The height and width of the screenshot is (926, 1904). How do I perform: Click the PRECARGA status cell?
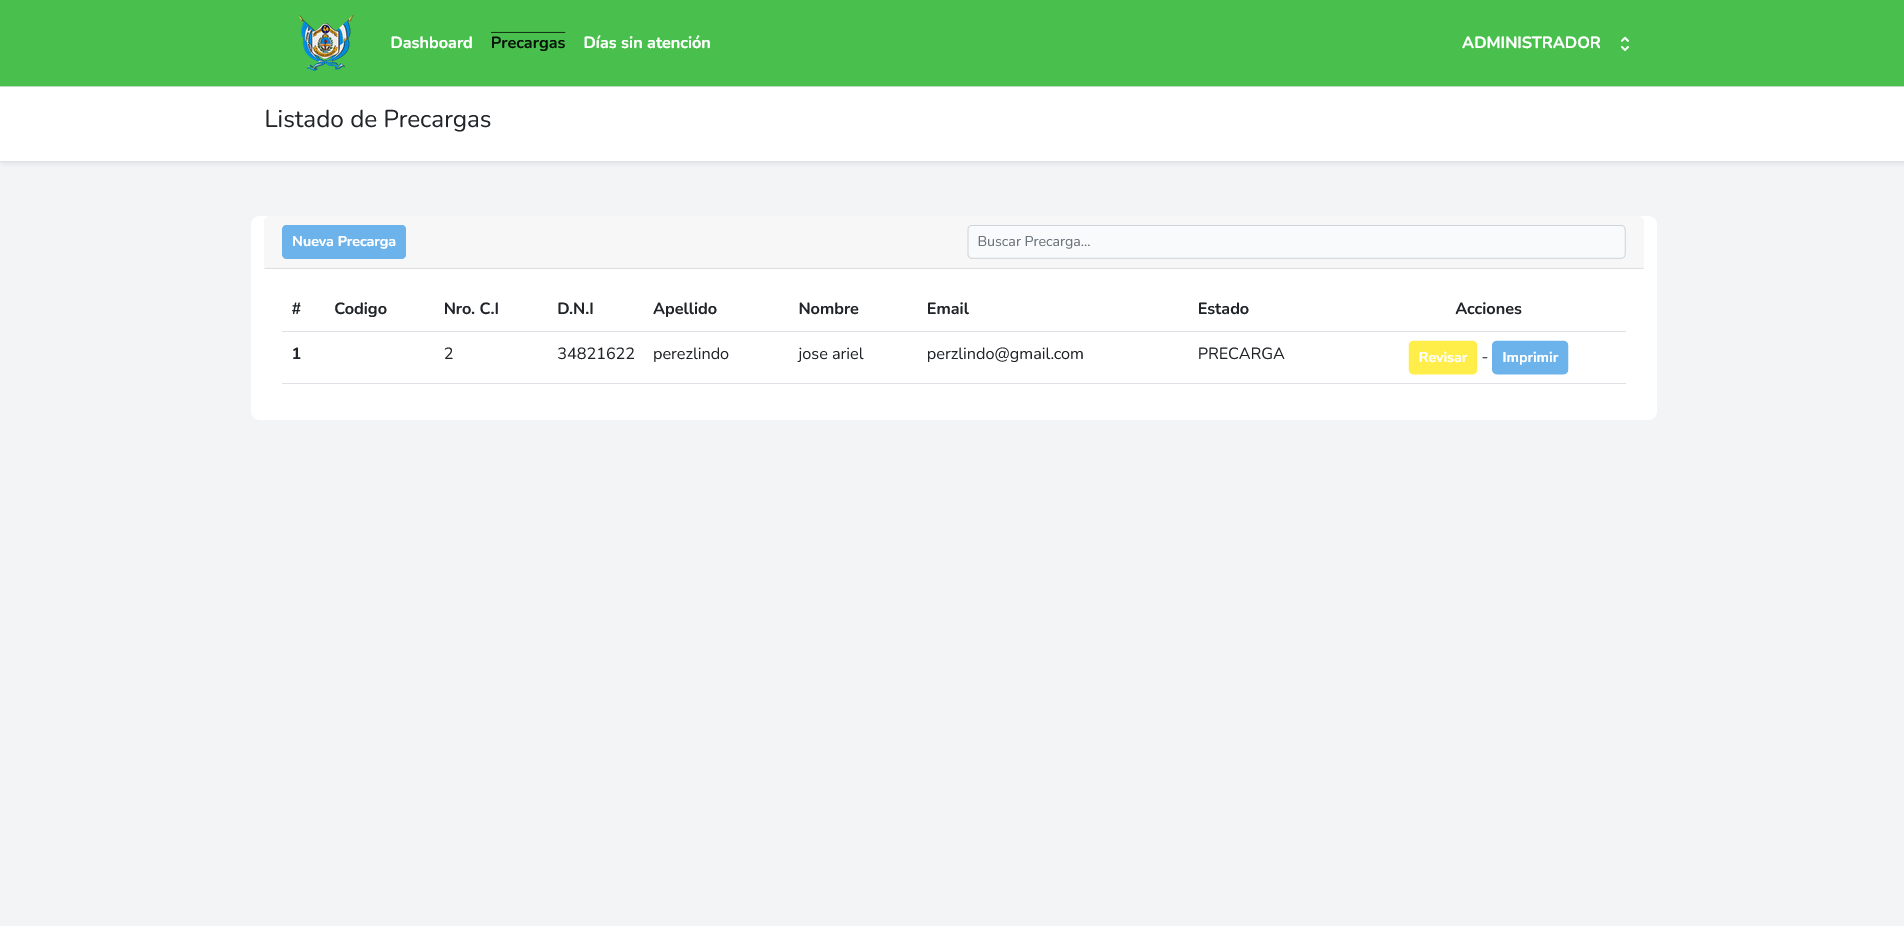point(1240,354)
